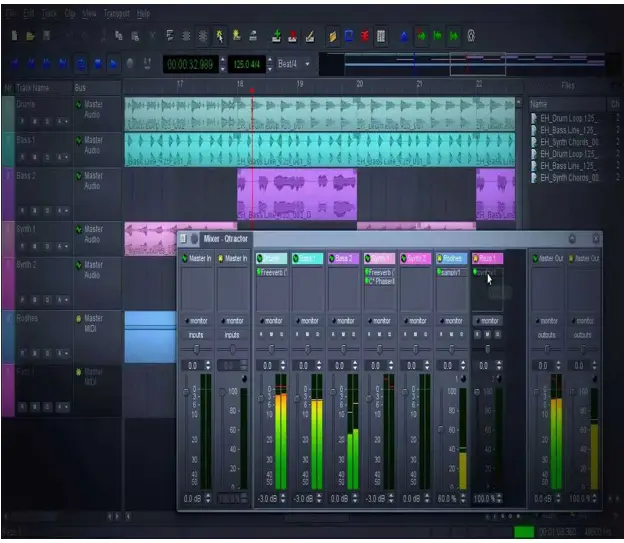This screenshot has width=624, height=543.
Task: Click the inputs button on Master In strip
Action: click(x=196, y=334)
